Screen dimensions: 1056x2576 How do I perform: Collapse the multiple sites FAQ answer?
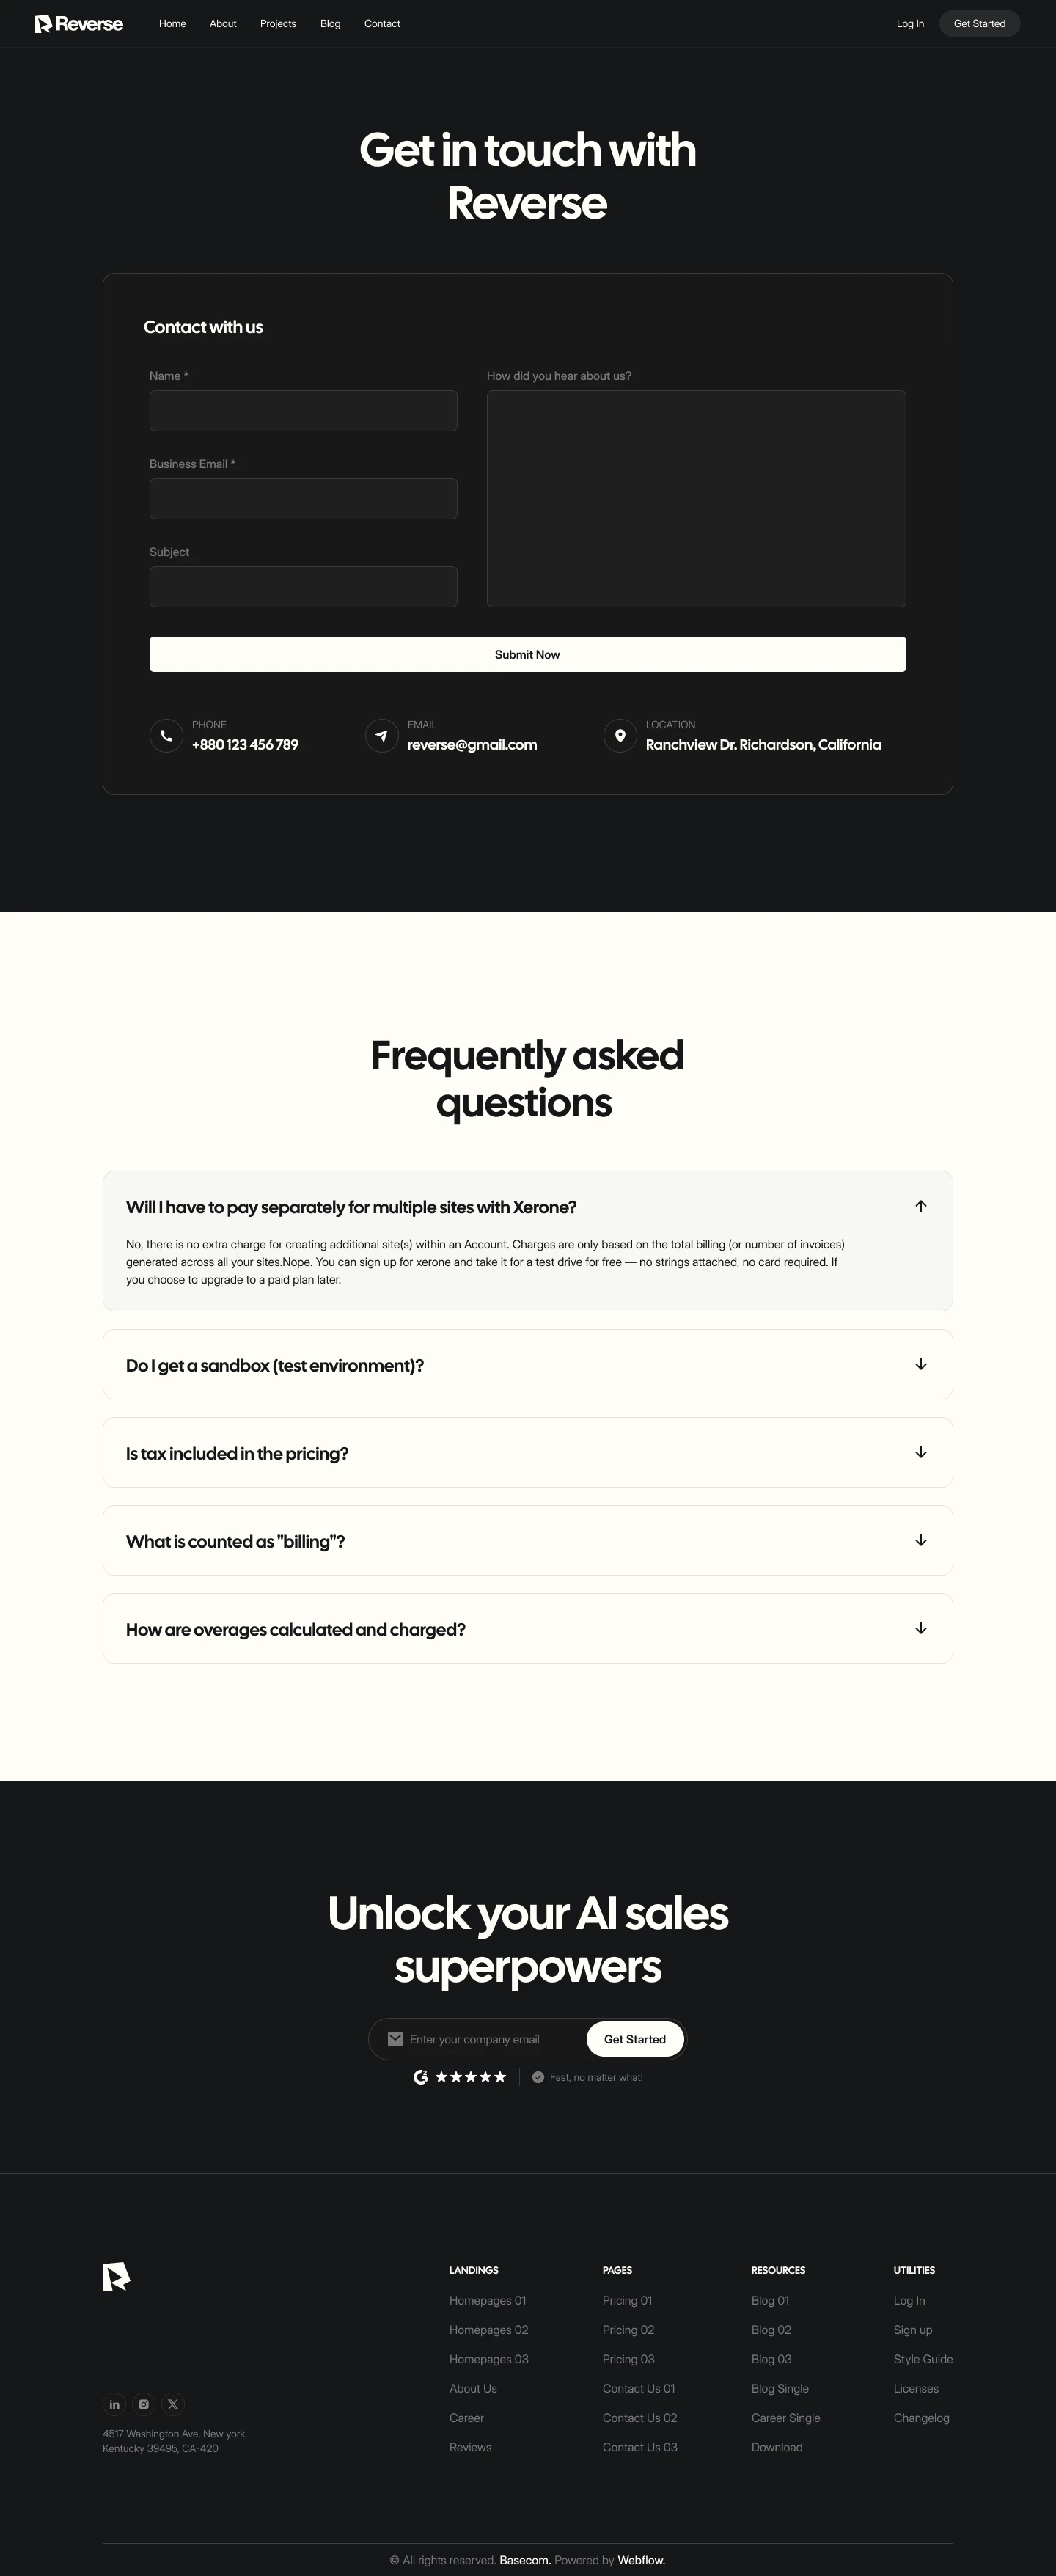(920, 1206)
